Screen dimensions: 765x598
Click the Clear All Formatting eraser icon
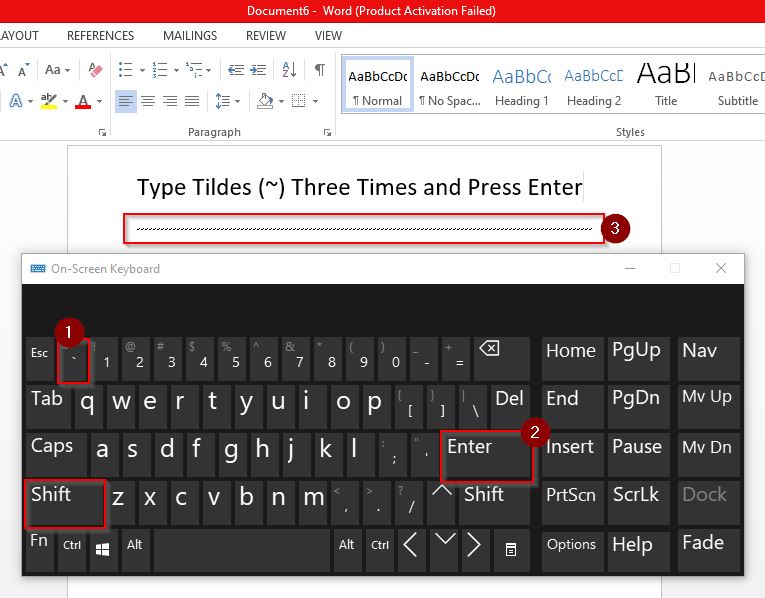[x=96, y=70]
